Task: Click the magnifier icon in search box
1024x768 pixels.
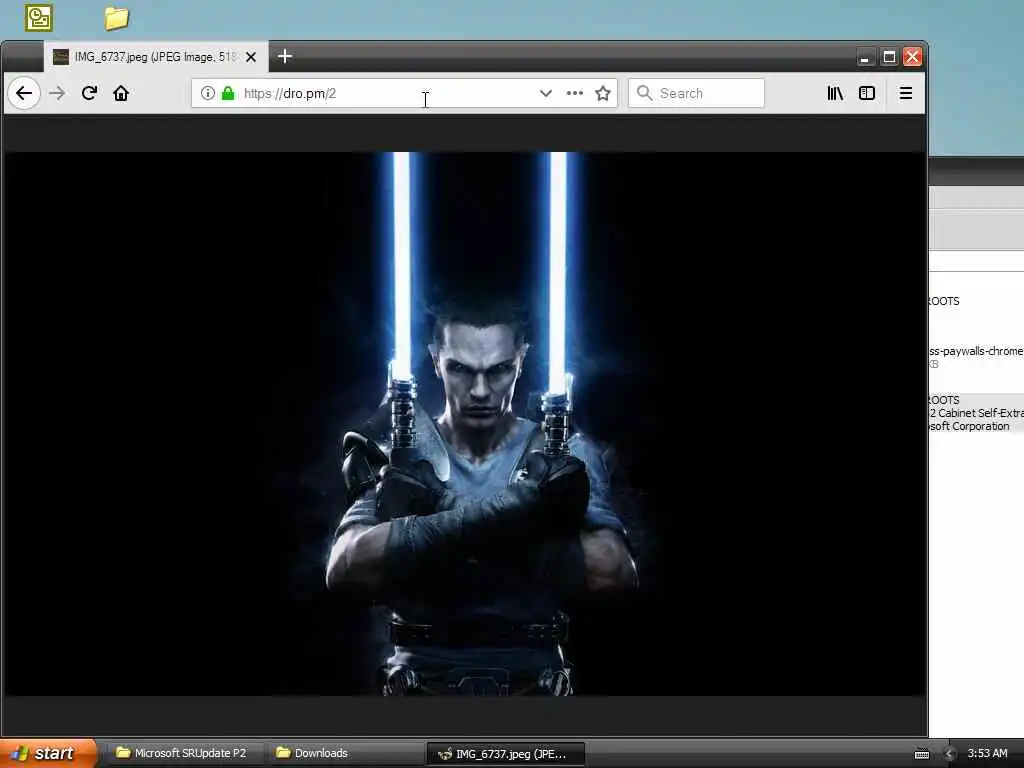Action: (645, 93)
